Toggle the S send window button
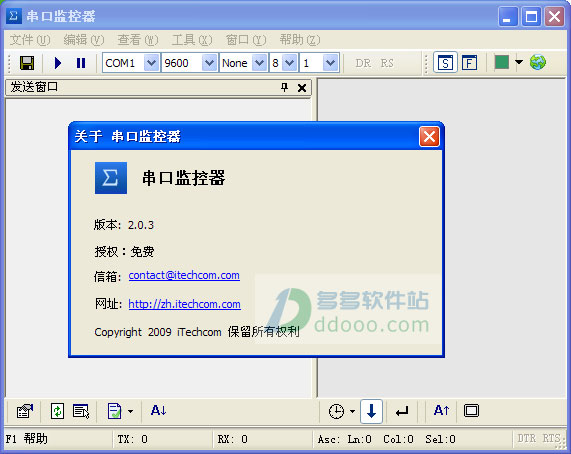Viewport: 571px width, 454px height. pyautogui.click(x=445, y=63)
